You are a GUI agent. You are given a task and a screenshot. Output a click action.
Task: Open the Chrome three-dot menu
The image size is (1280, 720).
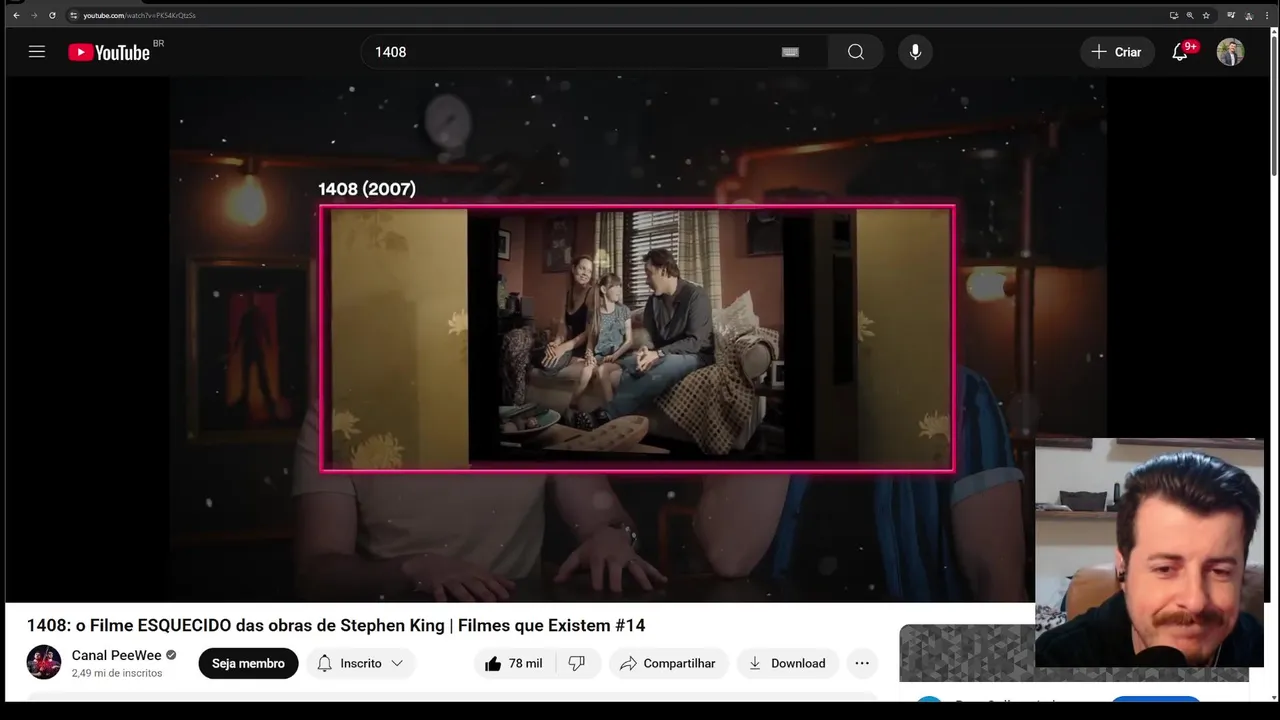click(1267, 15)
